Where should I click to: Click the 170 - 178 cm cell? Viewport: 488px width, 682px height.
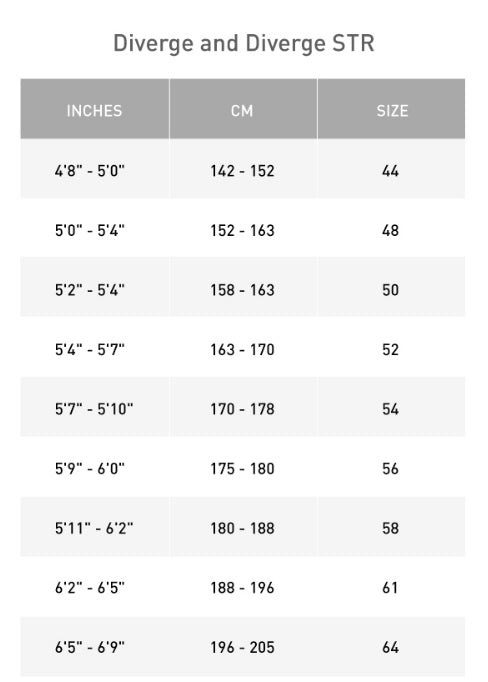(243, 407)
